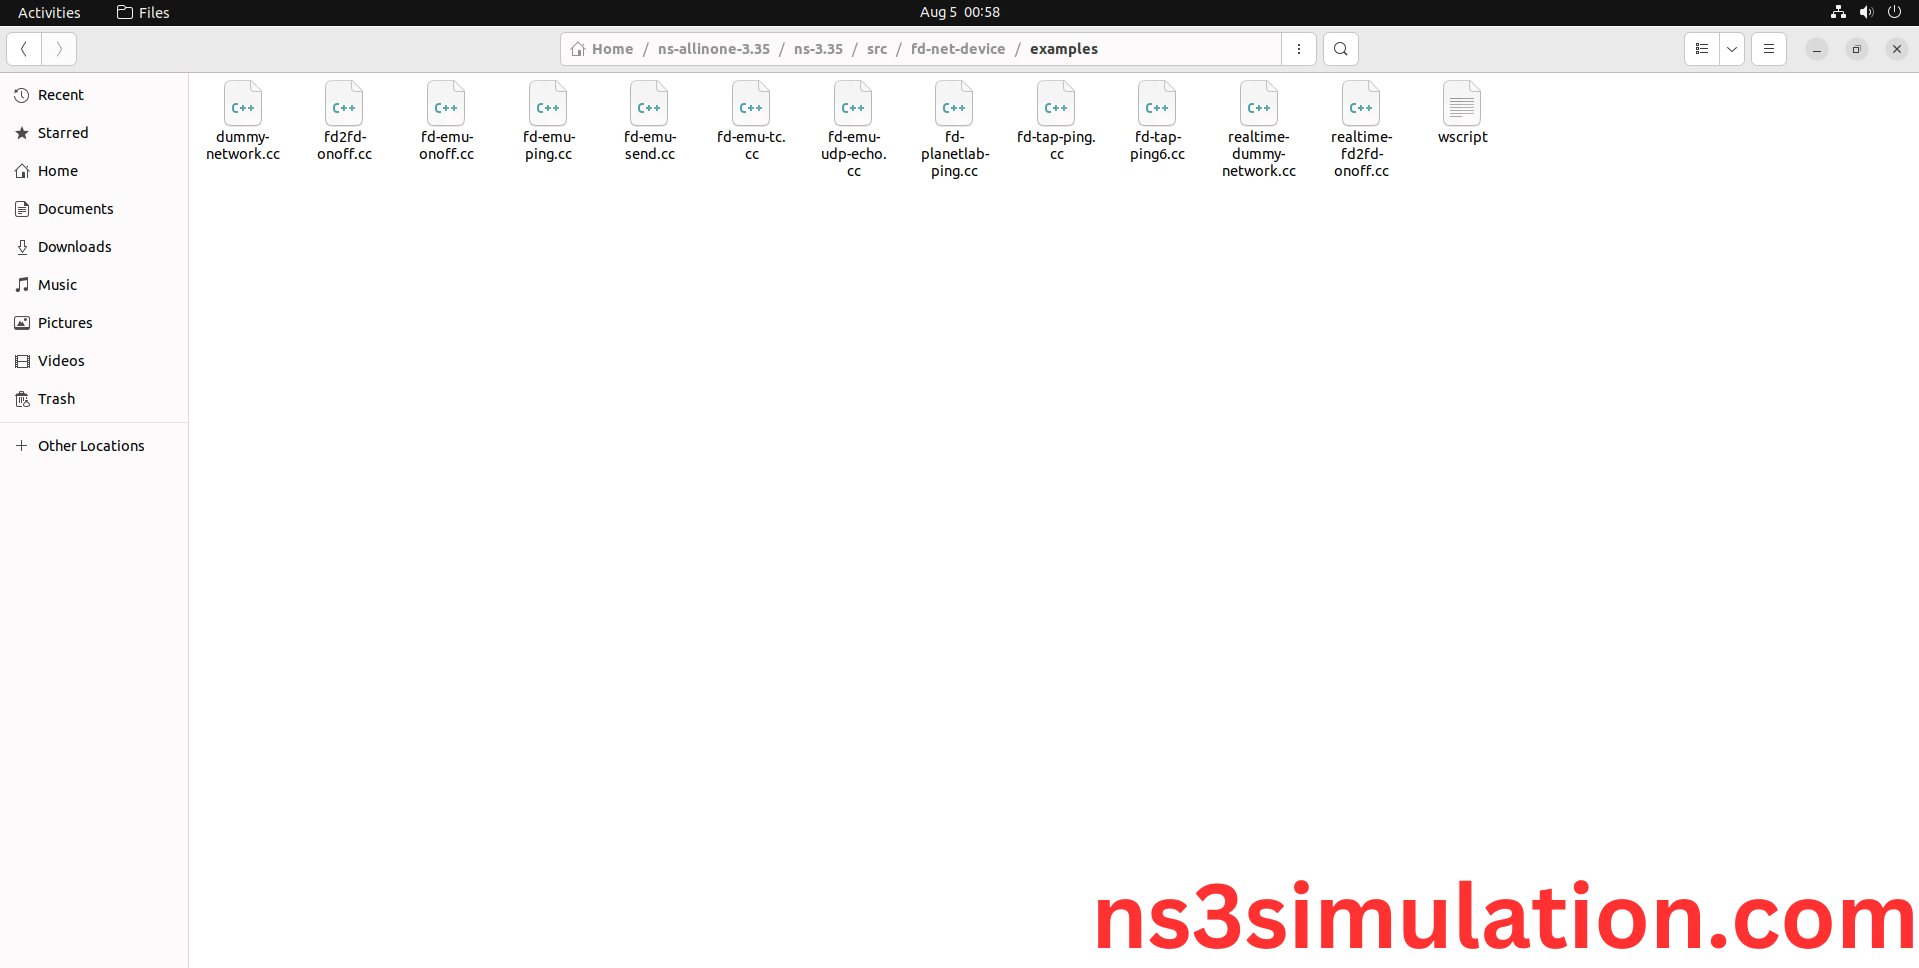Image resolution: width=1919 pixels, height=968 pixels.
Task: Select the fd-emu-ping.cc file icon
Action: click(x=548, y=105)
